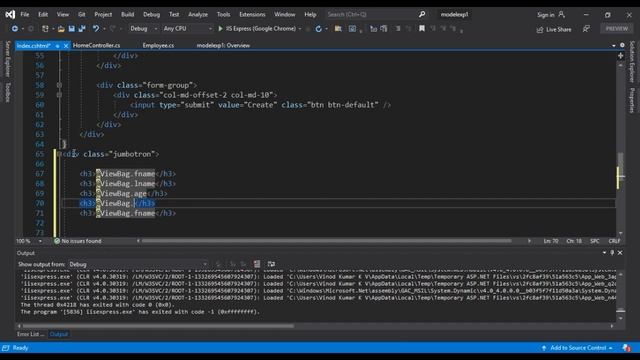This screenshot has height=360, width=640.
Task: Click the find in files toolbar icon
Action: (338, 29)
